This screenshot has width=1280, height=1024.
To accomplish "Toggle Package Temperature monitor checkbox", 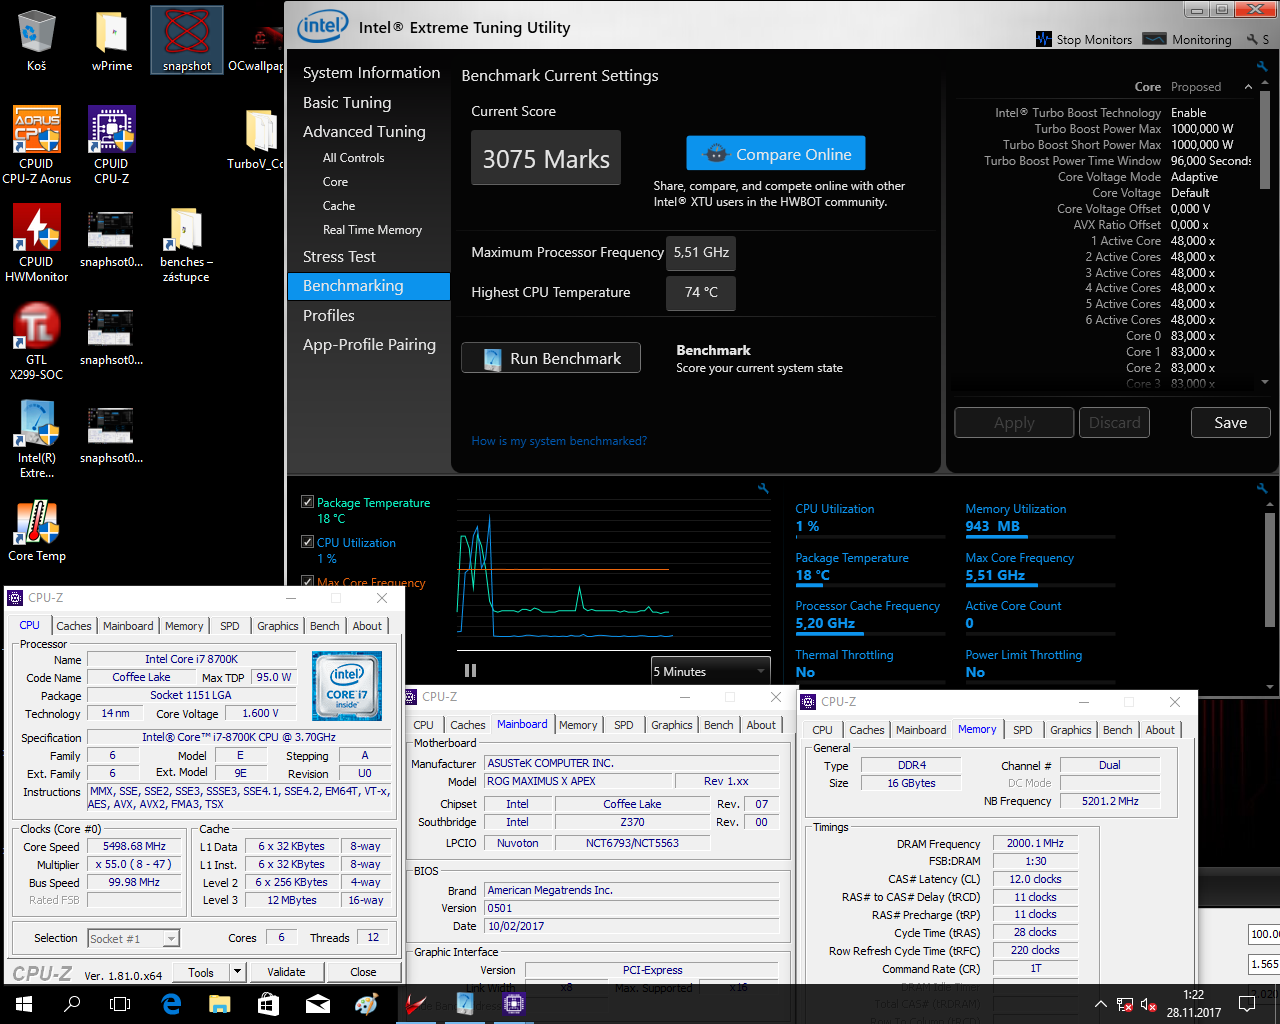I will point(308,502).
